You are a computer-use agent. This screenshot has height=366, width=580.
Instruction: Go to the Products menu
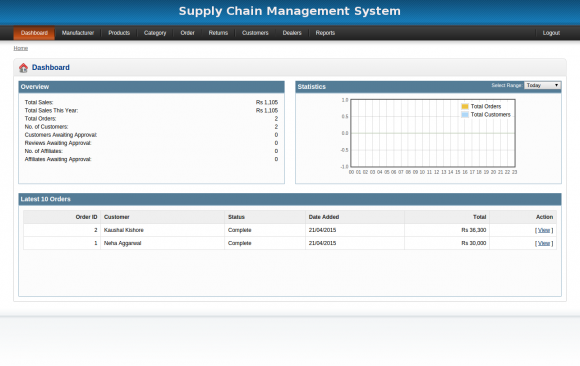(119, 33)
